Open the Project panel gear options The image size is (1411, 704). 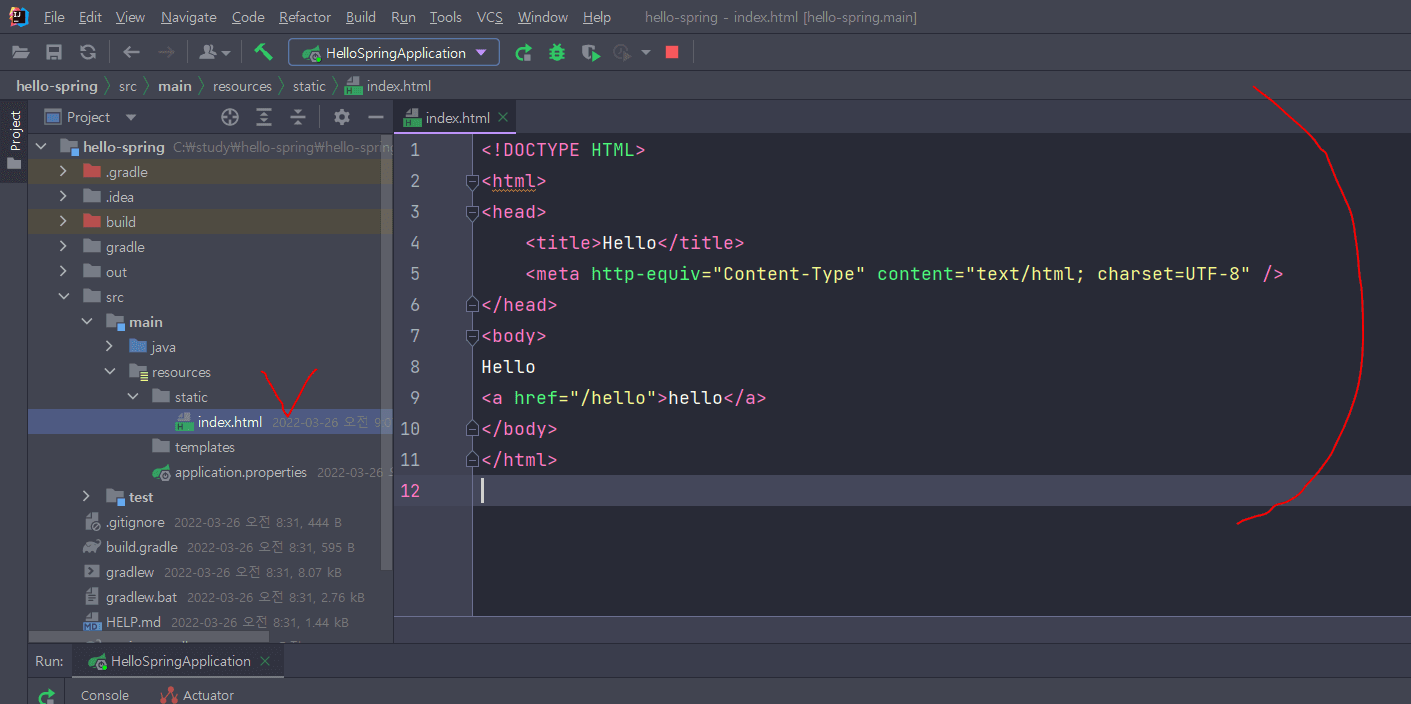point(342,117)
